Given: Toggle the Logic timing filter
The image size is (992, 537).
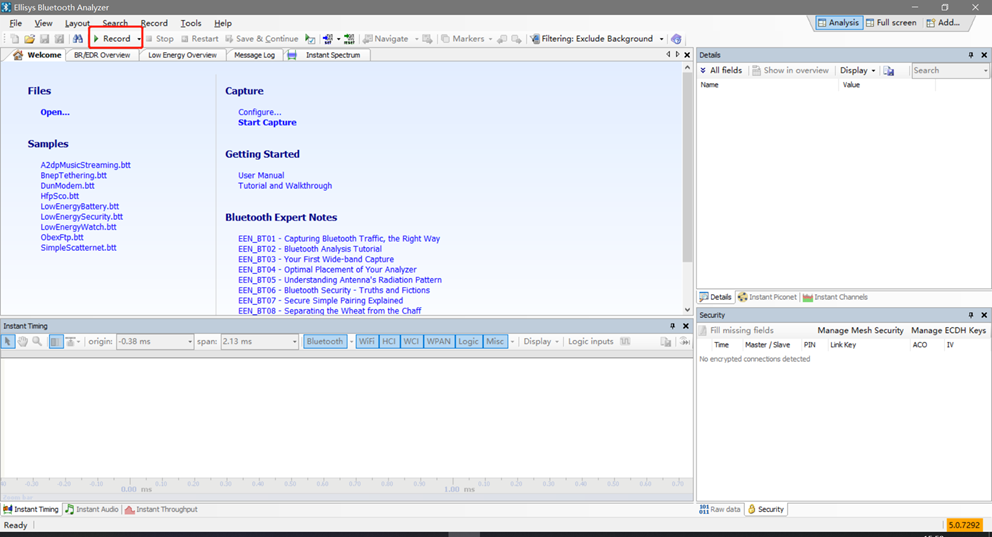Looking at the screenshot, I should [468, 342].
